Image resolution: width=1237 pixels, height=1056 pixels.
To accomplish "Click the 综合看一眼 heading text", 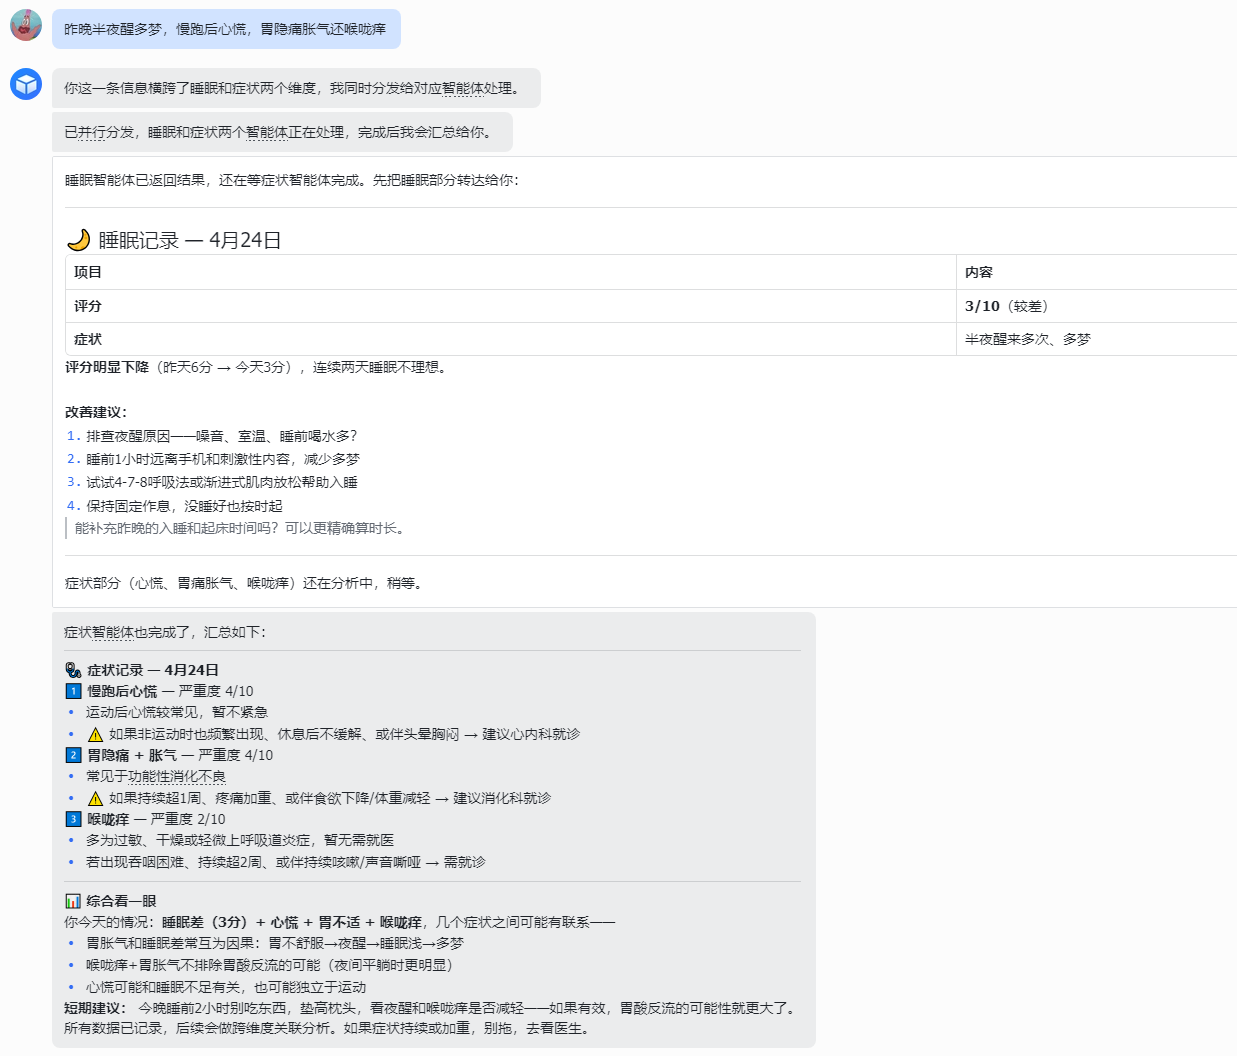I will pos(121,901).
